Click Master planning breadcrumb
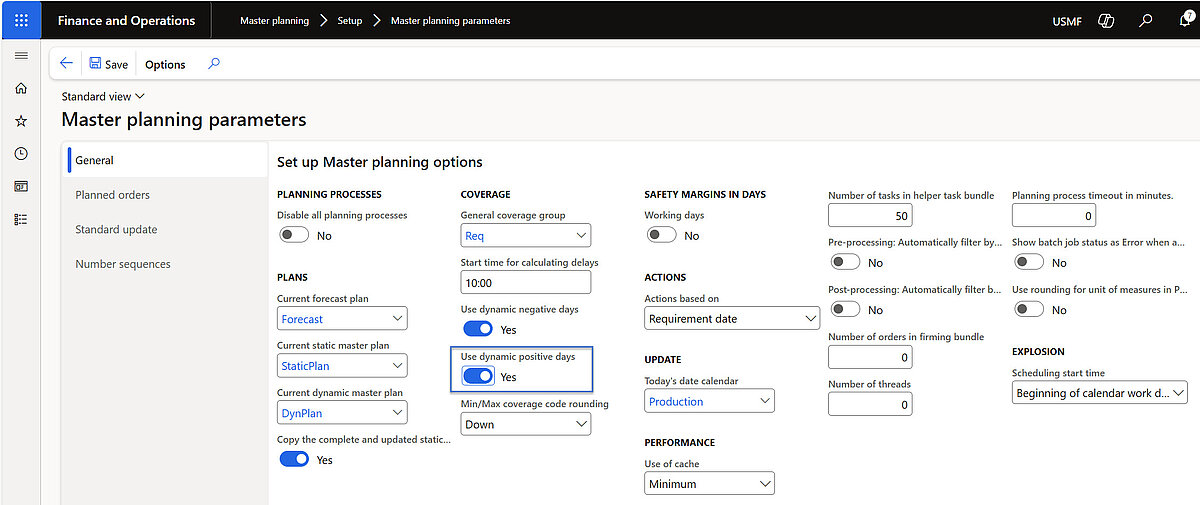1200x505 pixels. pyautogui.click(x=275, y=20)
